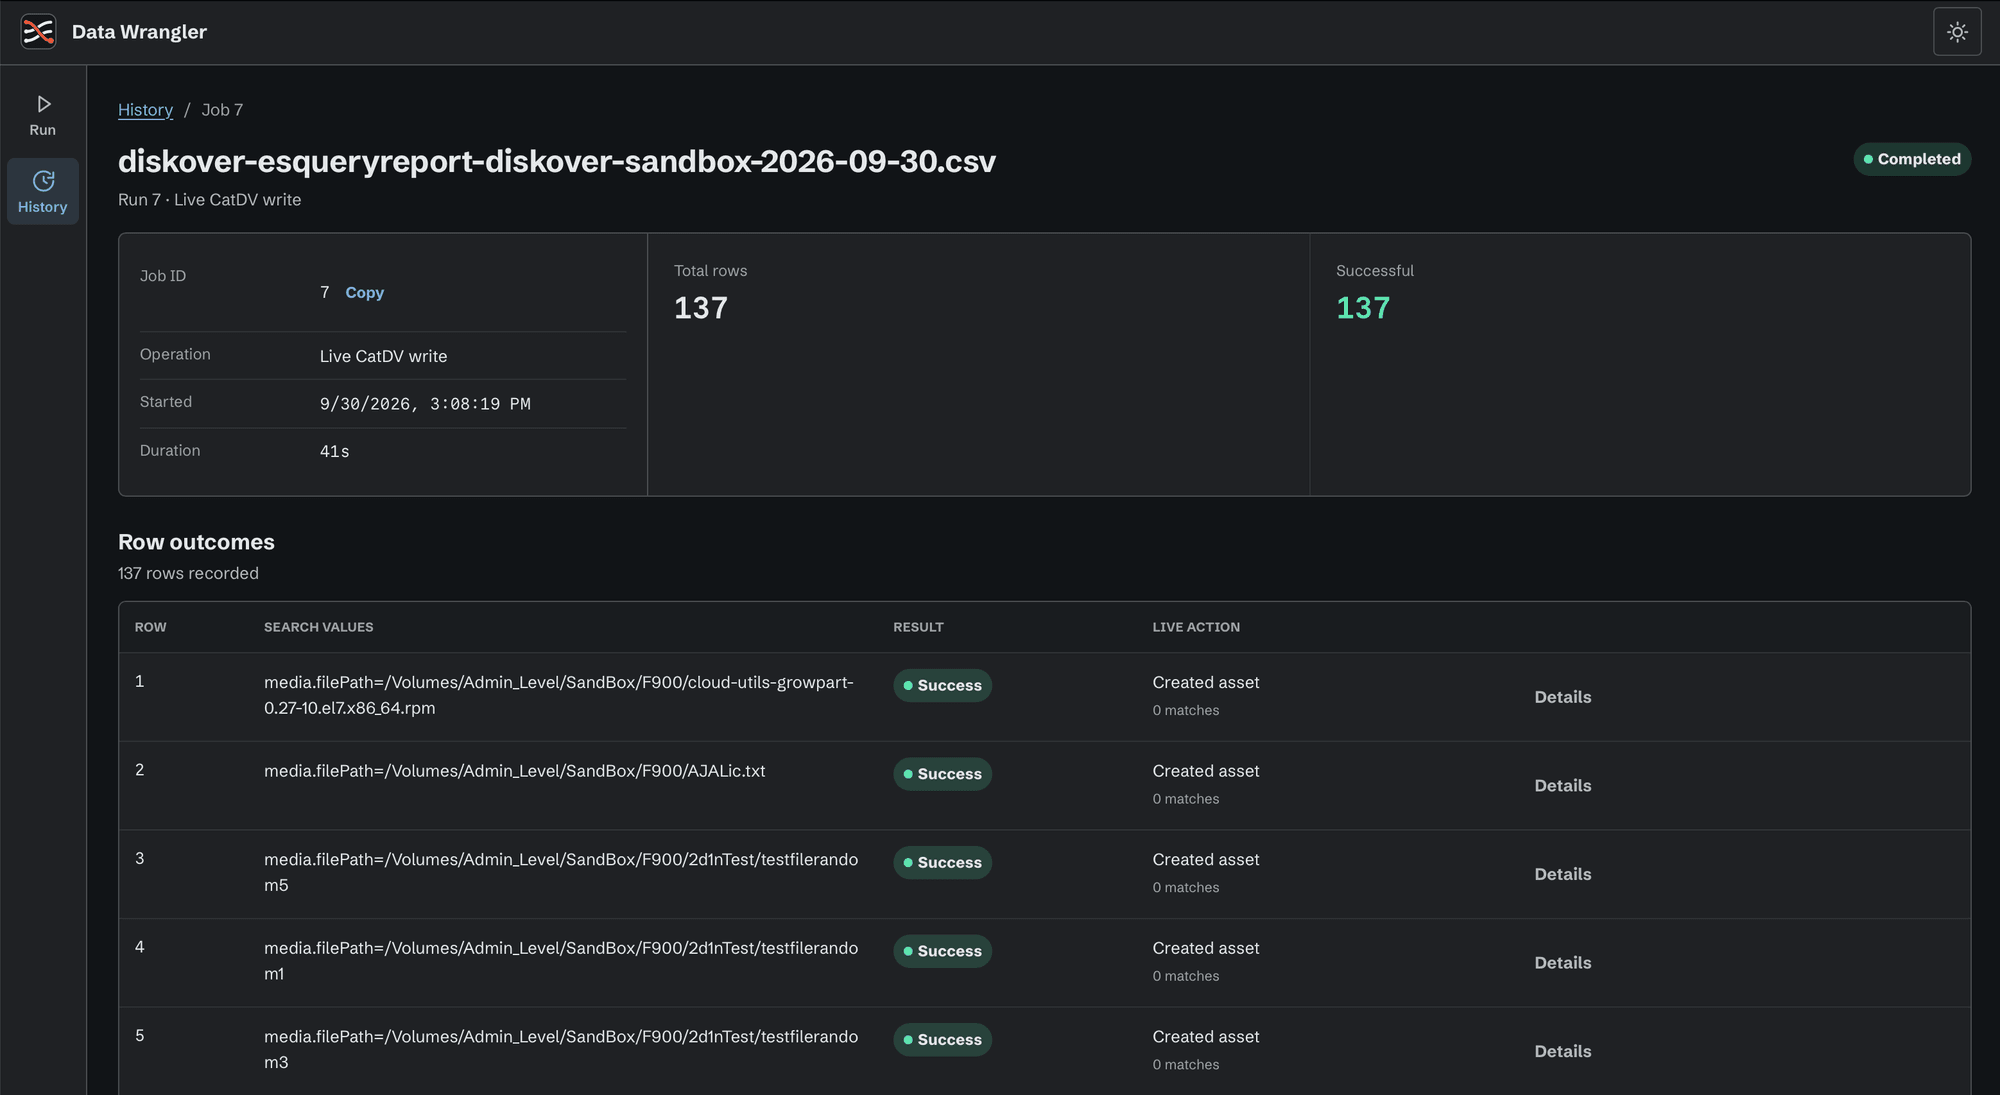Viewport: 2000px width, 1095px height.
Task: Click the Row outcomes heading
Action: (x=196, y=542)
